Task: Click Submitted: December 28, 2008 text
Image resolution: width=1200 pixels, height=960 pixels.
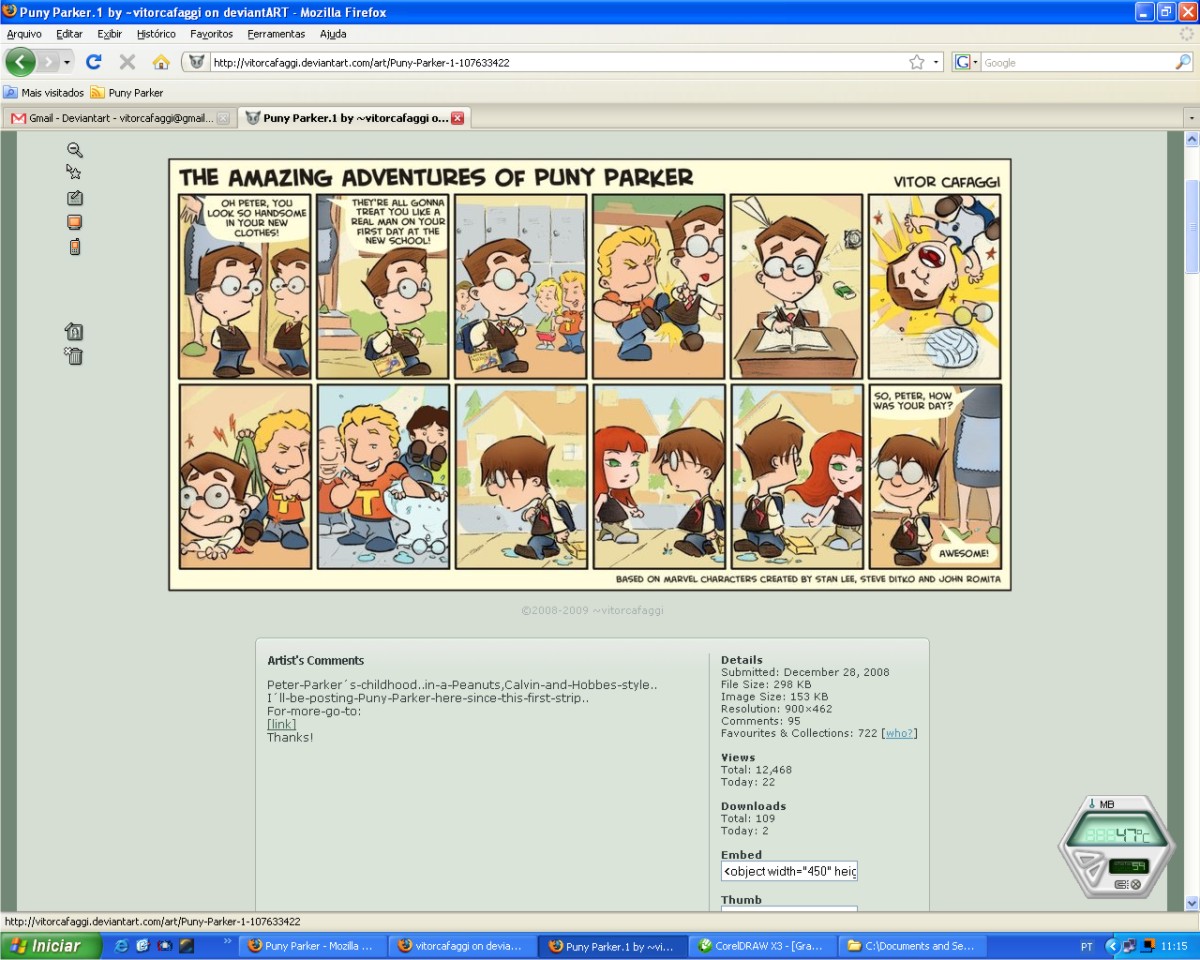Action: click(x=805, y=672)
